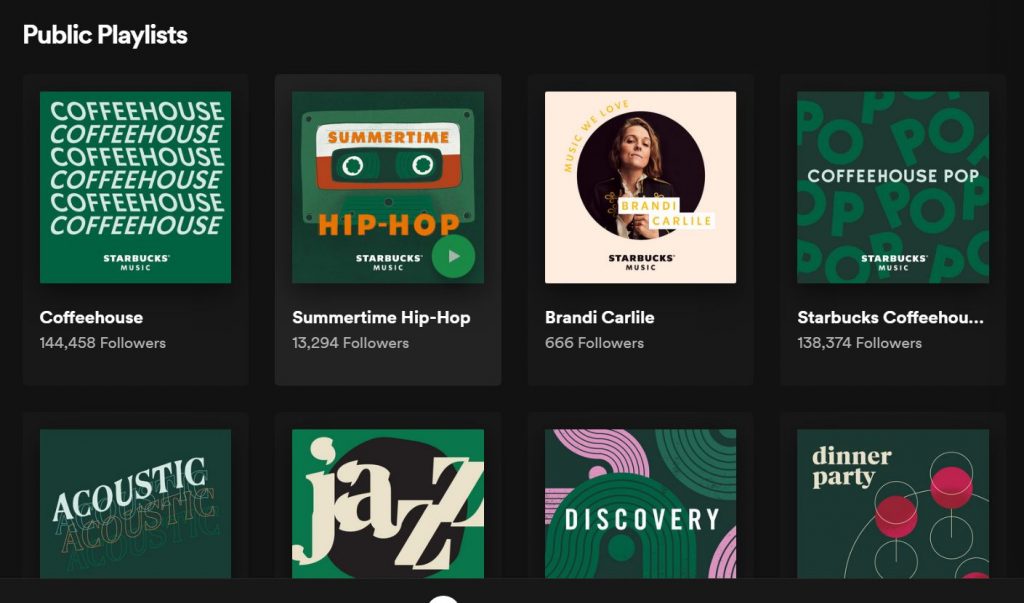Click the Starbucks Coffeehou... truncated title
This screenshot has height=603, width=1024.
point(890,318)
